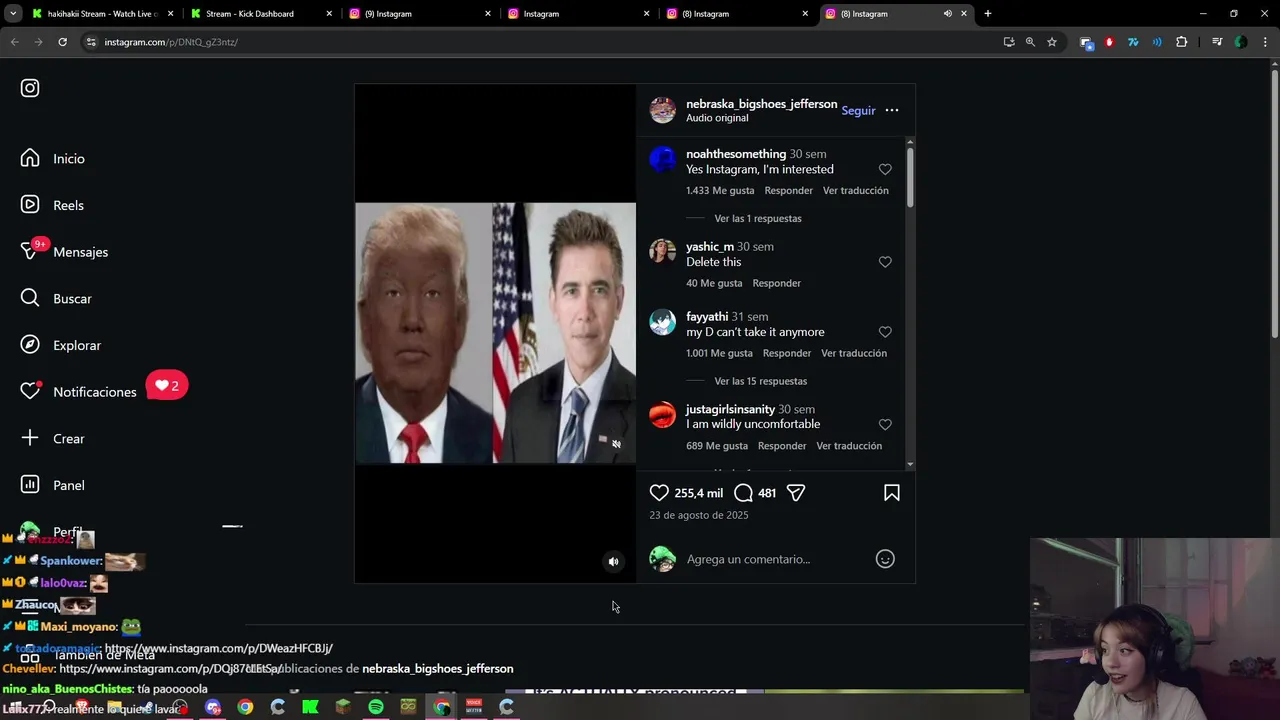Reload the page

click(62, 42)
